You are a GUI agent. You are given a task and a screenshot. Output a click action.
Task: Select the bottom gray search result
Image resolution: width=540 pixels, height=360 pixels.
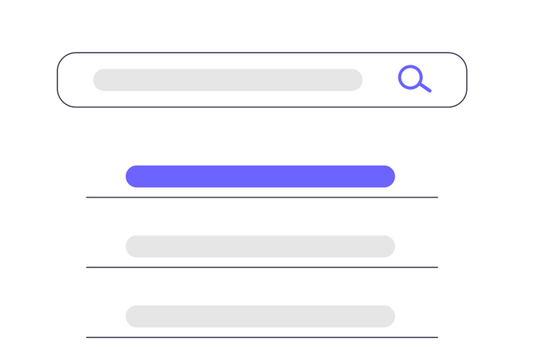260,316
